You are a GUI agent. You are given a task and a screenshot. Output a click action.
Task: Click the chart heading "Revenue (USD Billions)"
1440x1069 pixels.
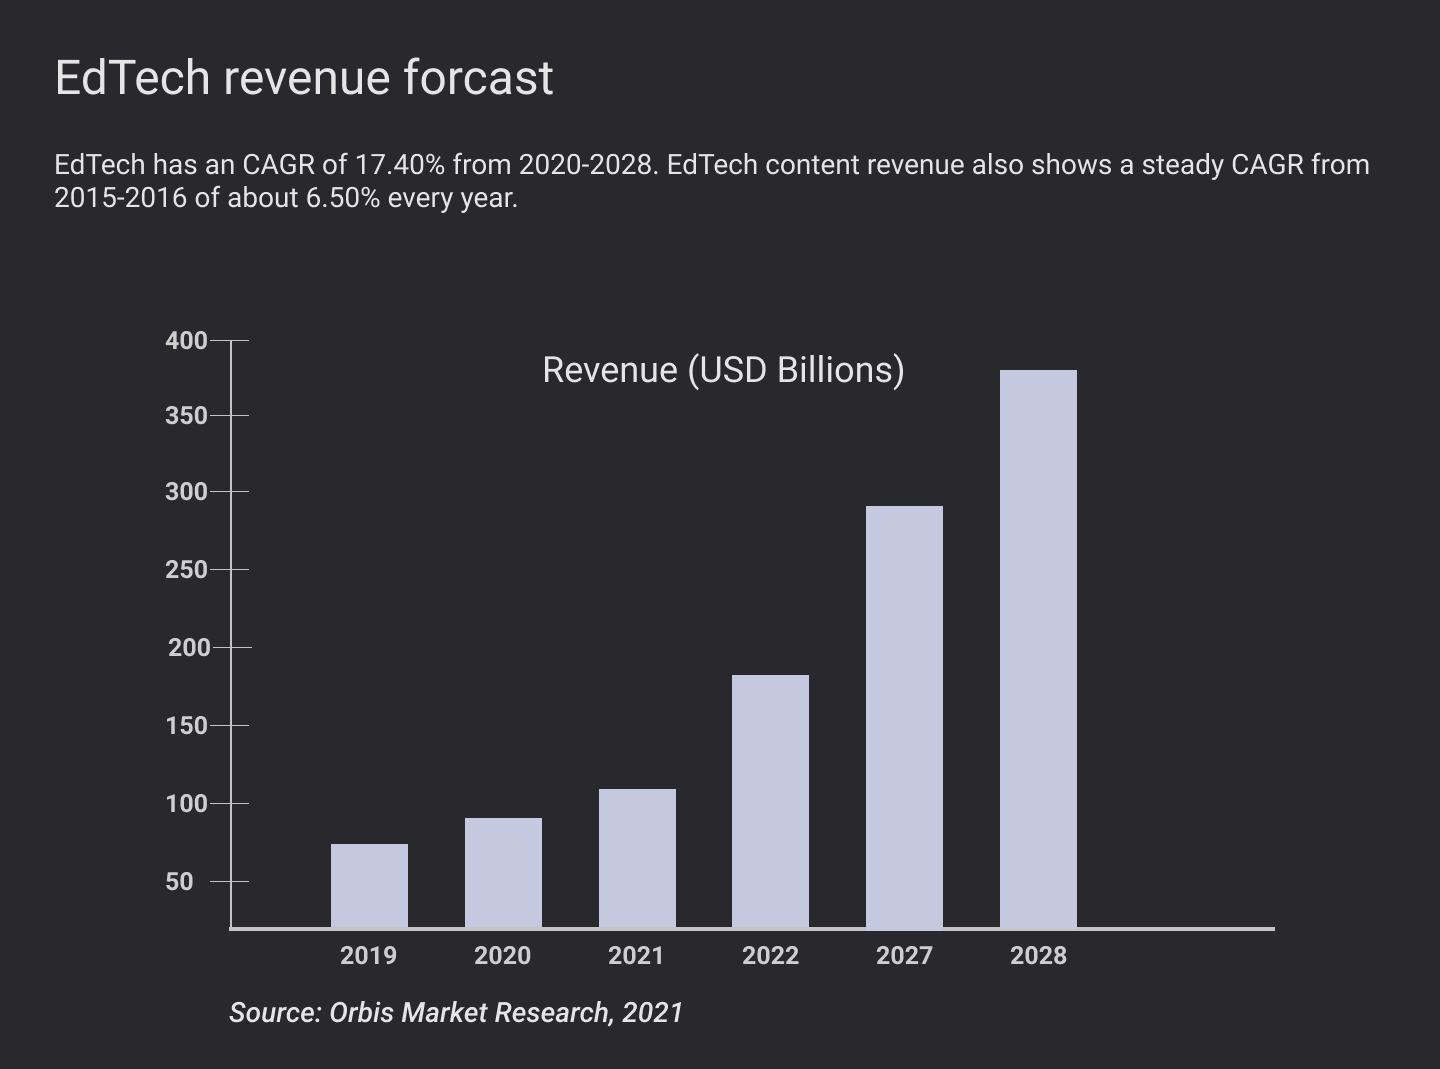pyautogui.click(x=723, y=370)
